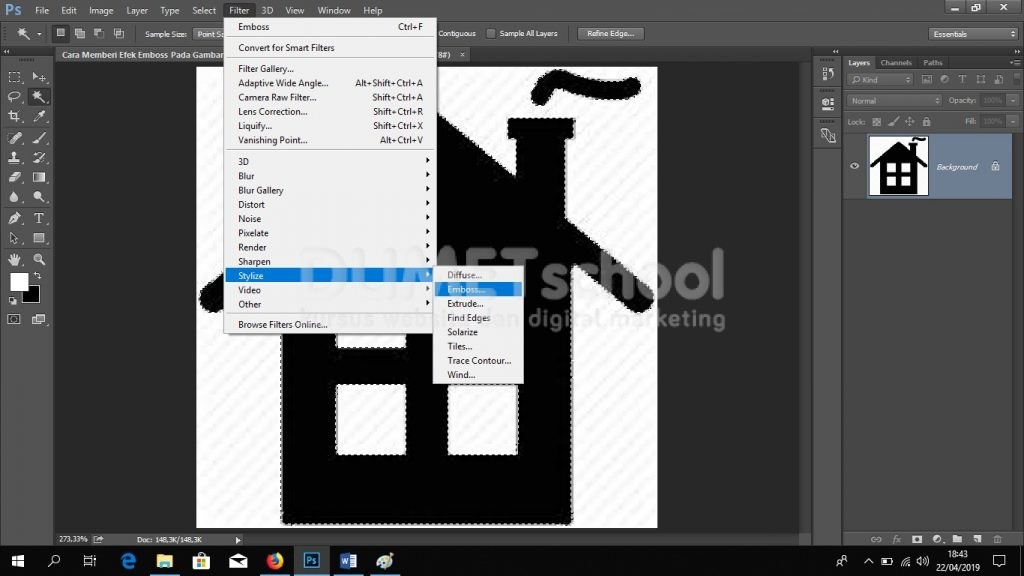Image resolution: width=1024 pixels, height=576 pixels.
Task: Switch to the Channels tab
Action: point(895,63)
